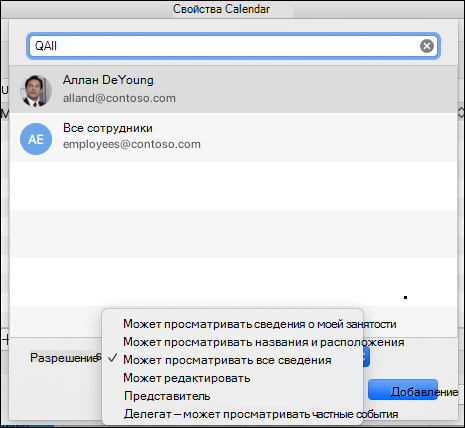This screenshot has height=428, width=465.
Task: Click the plus icon at the left edge
Action: coord(6,340)
